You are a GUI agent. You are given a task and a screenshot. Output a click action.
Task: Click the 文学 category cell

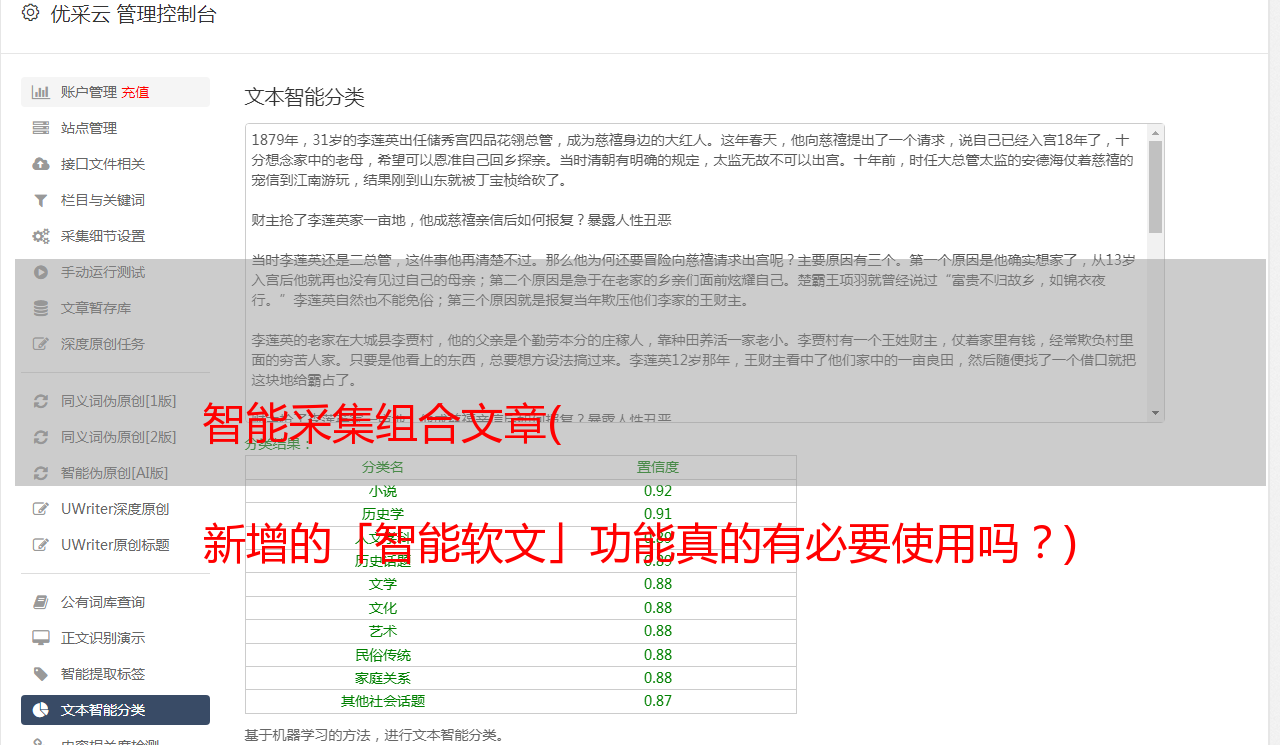click(x=383, y=584)
